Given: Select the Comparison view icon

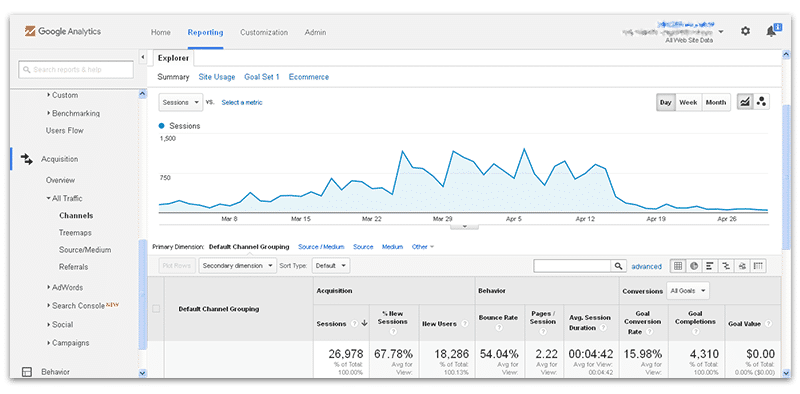Looking at the screenshot, I should click(x=726, y=266).
